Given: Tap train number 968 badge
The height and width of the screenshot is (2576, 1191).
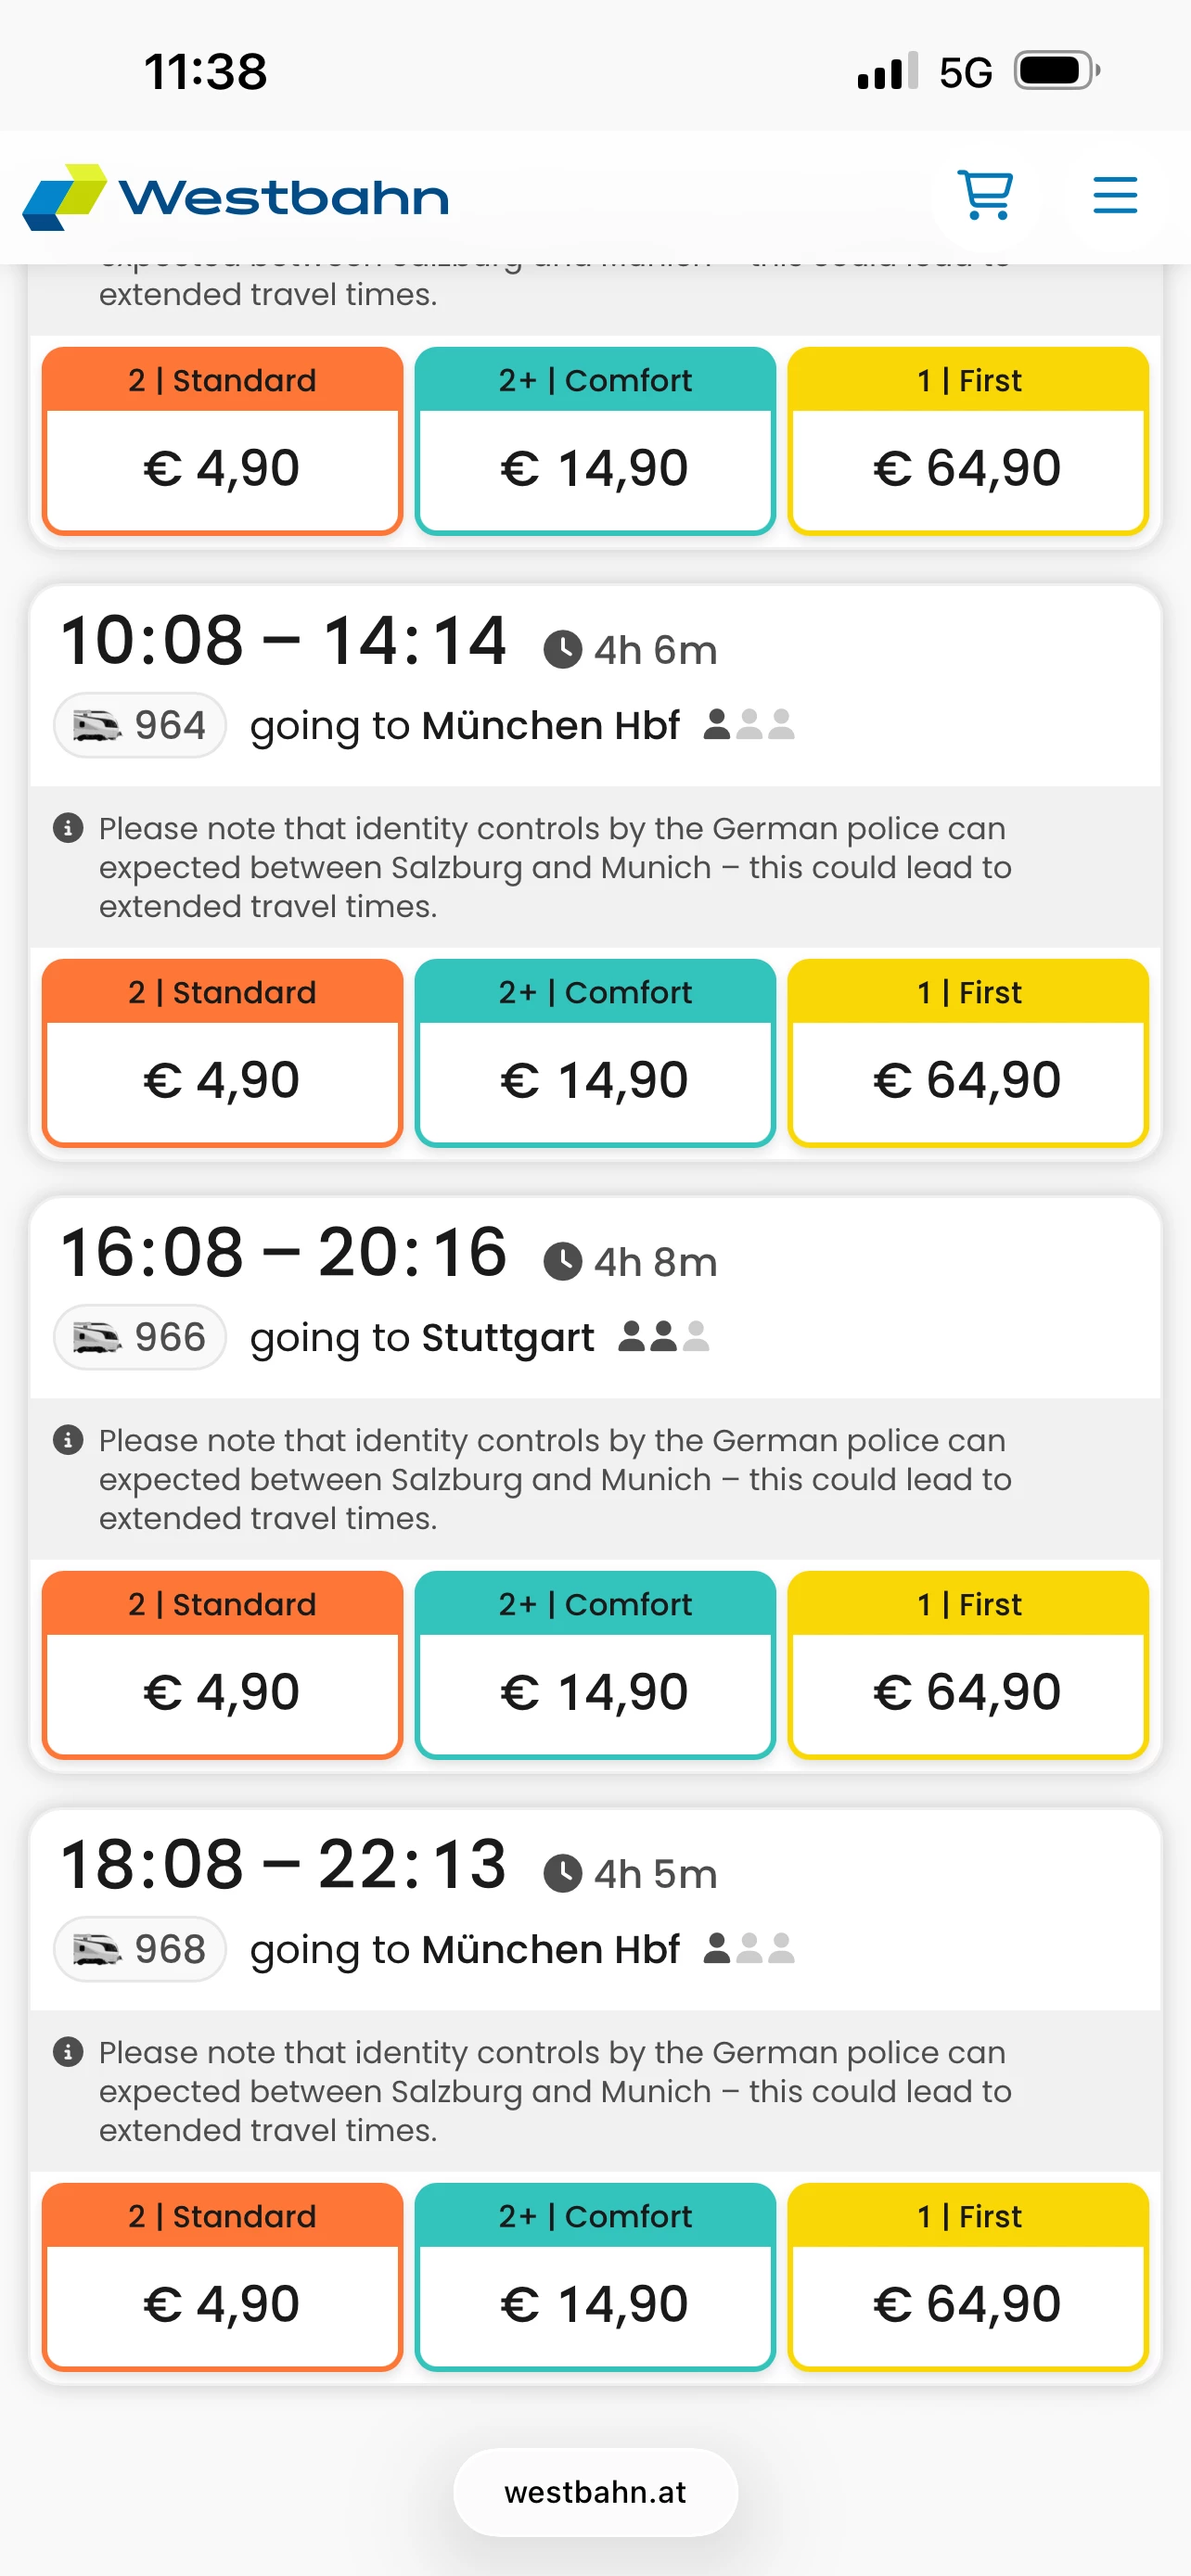Looking at the screenshot, I should [140, 1949].
